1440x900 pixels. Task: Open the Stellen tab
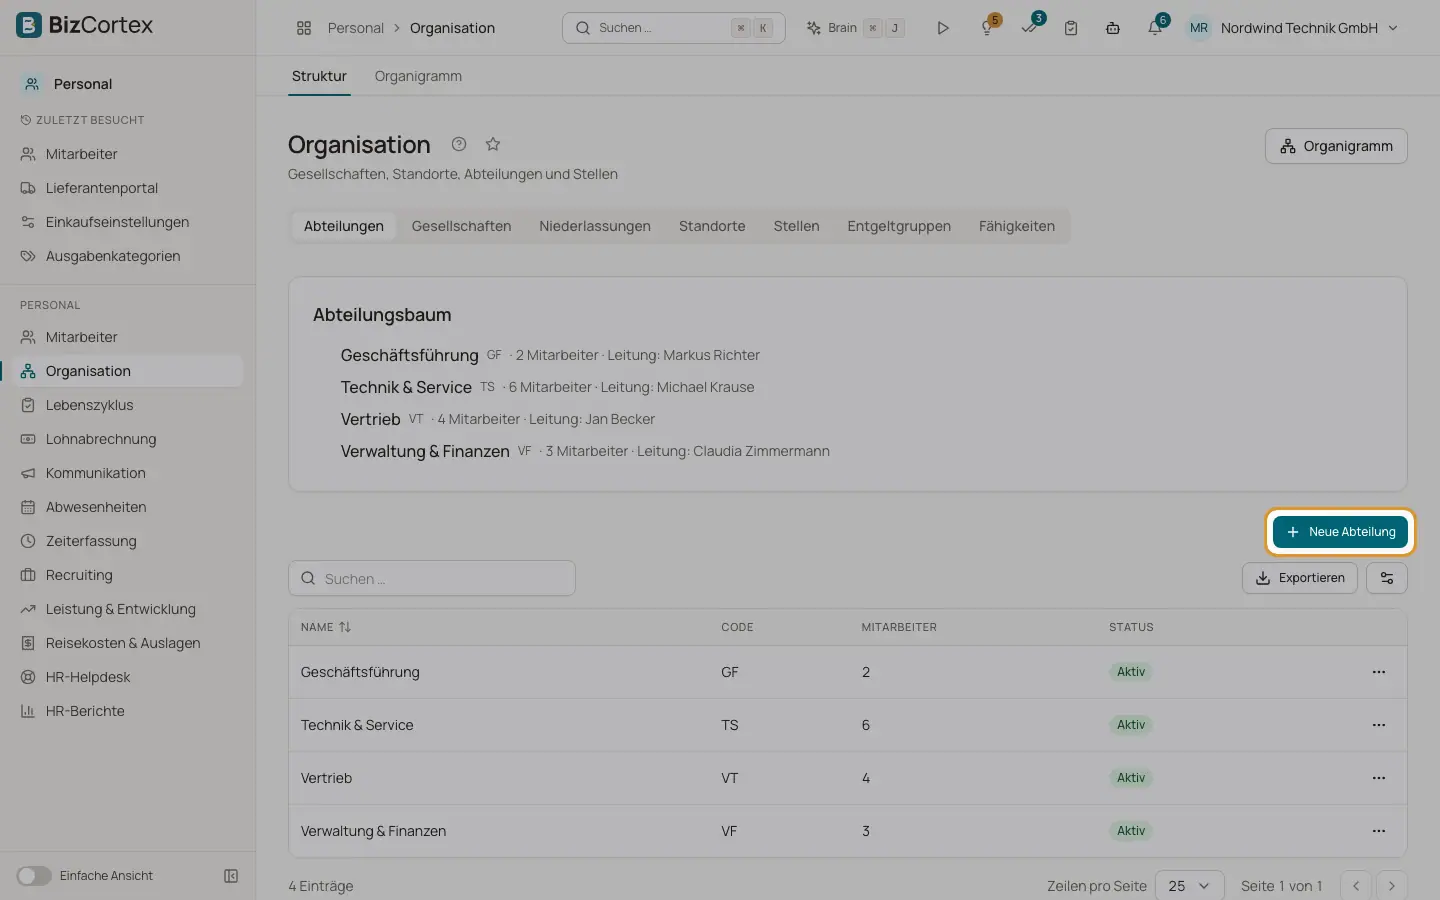click(796, 226)
